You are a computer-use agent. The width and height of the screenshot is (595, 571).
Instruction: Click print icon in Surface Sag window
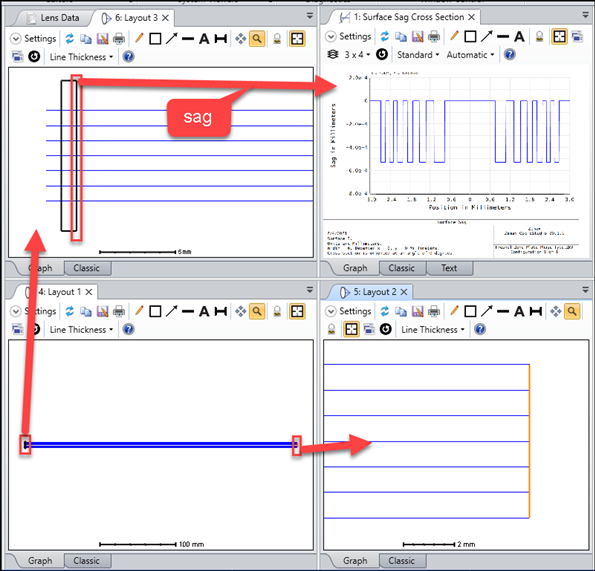coord(434,36)
